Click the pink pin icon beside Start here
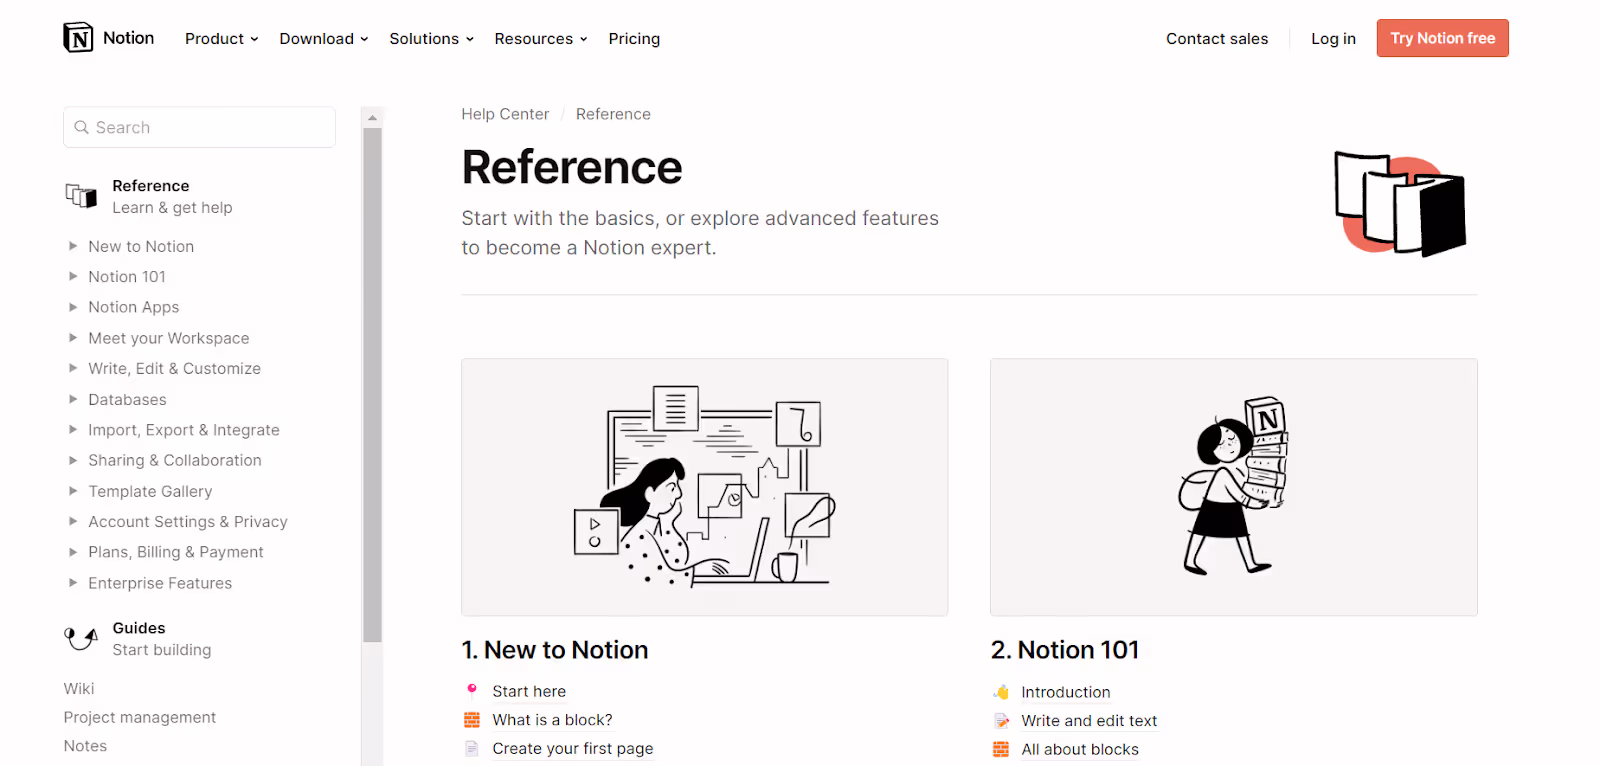 pyautogui.click(x=472, y=689)
